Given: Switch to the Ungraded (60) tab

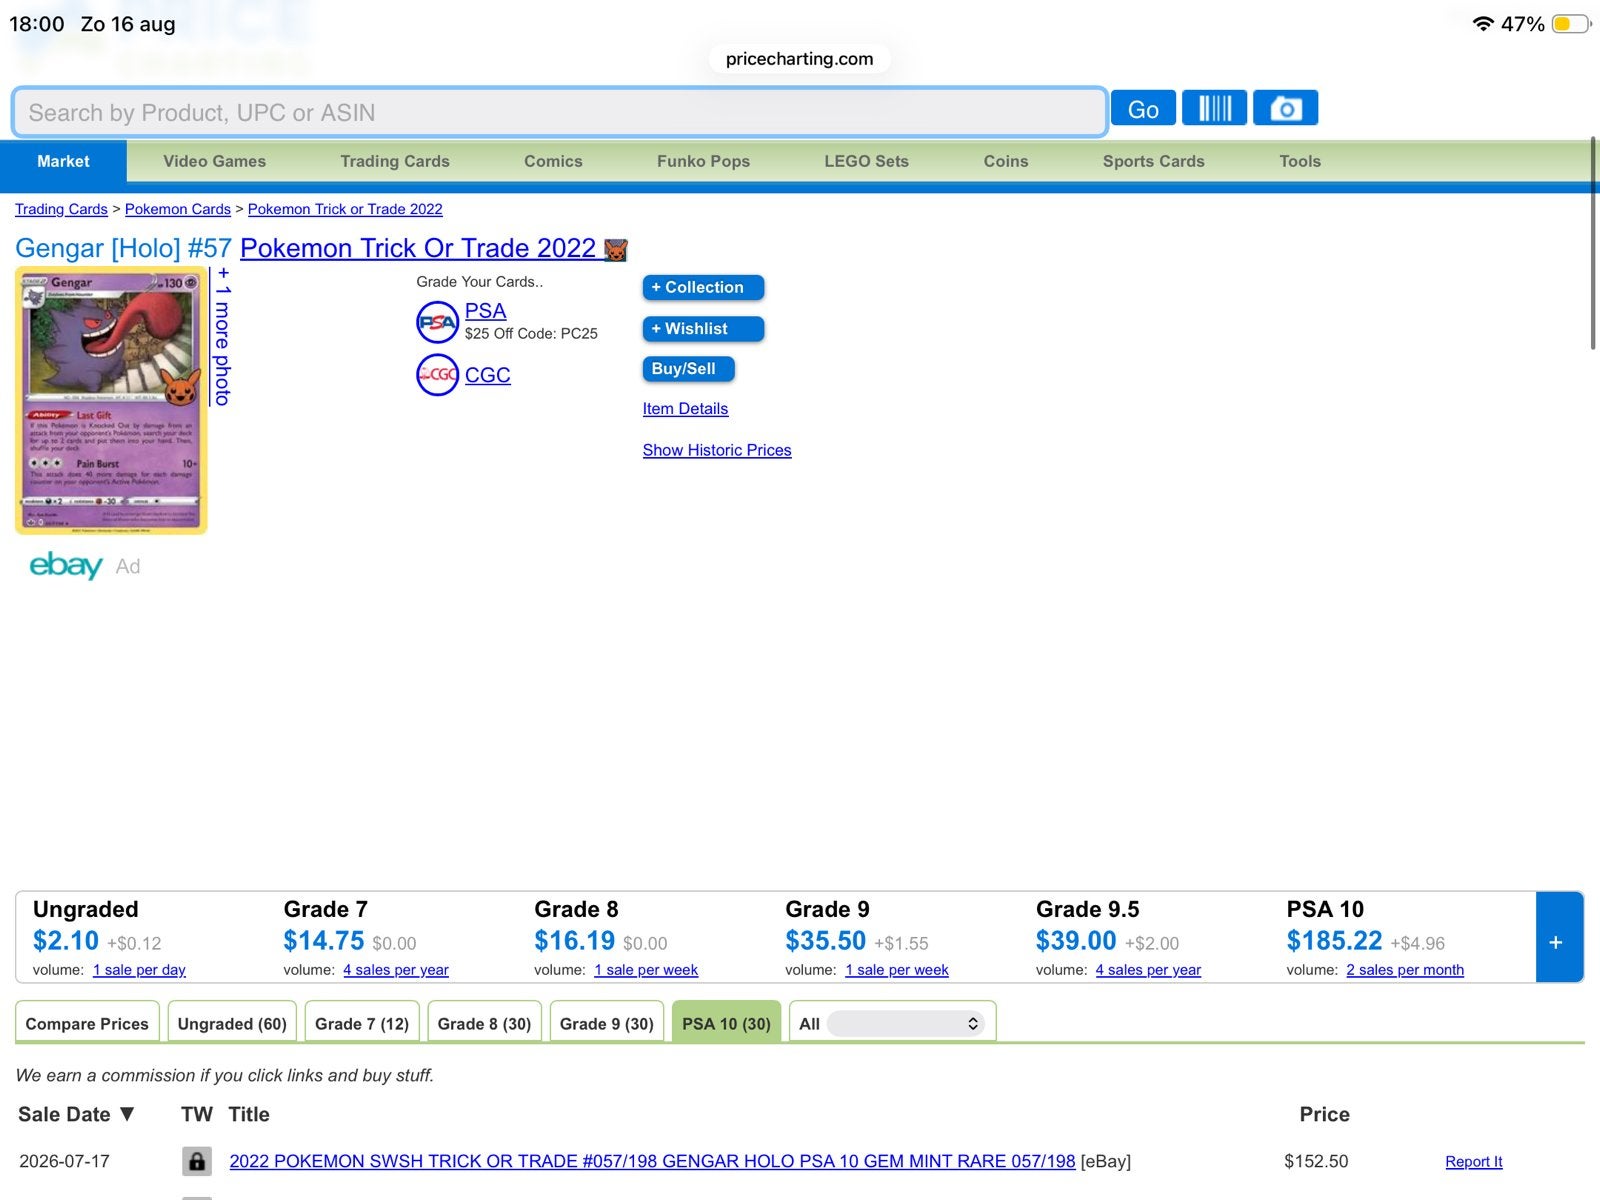Looking at the screenshot, I should 232,1023.
